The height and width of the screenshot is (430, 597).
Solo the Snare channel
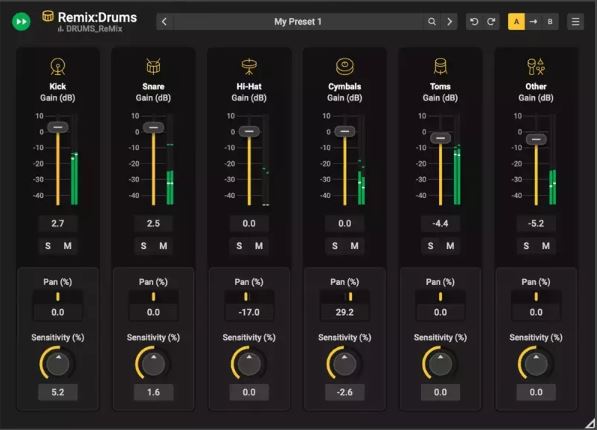point(144,246)
